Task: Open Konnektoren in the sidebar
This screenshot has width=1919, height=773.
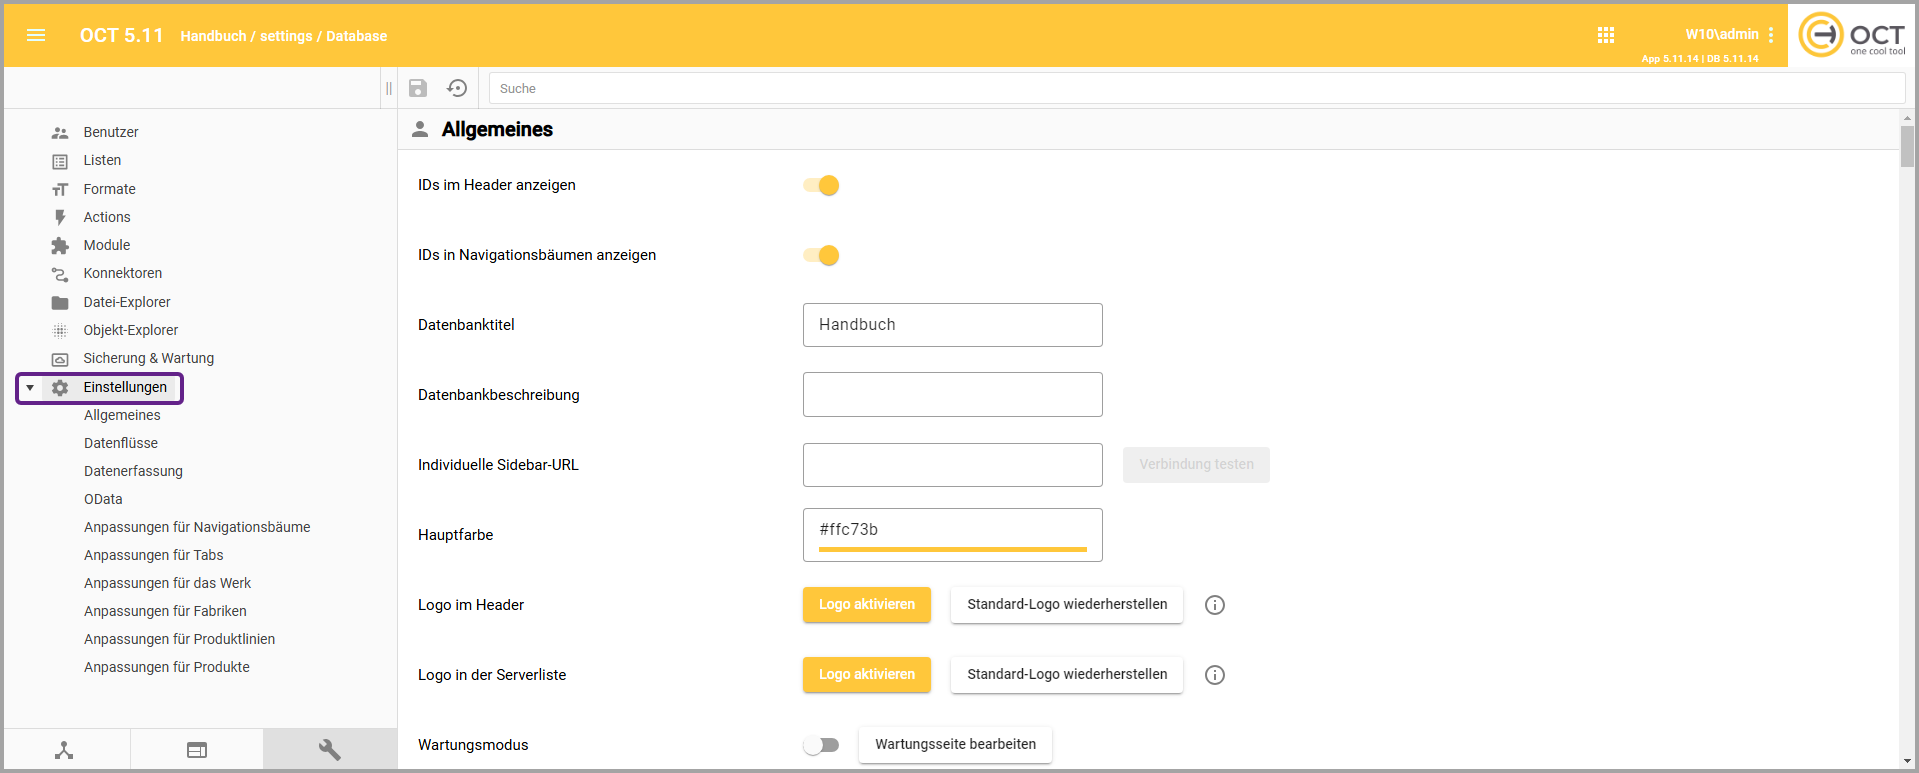Action: click(122, 273)
